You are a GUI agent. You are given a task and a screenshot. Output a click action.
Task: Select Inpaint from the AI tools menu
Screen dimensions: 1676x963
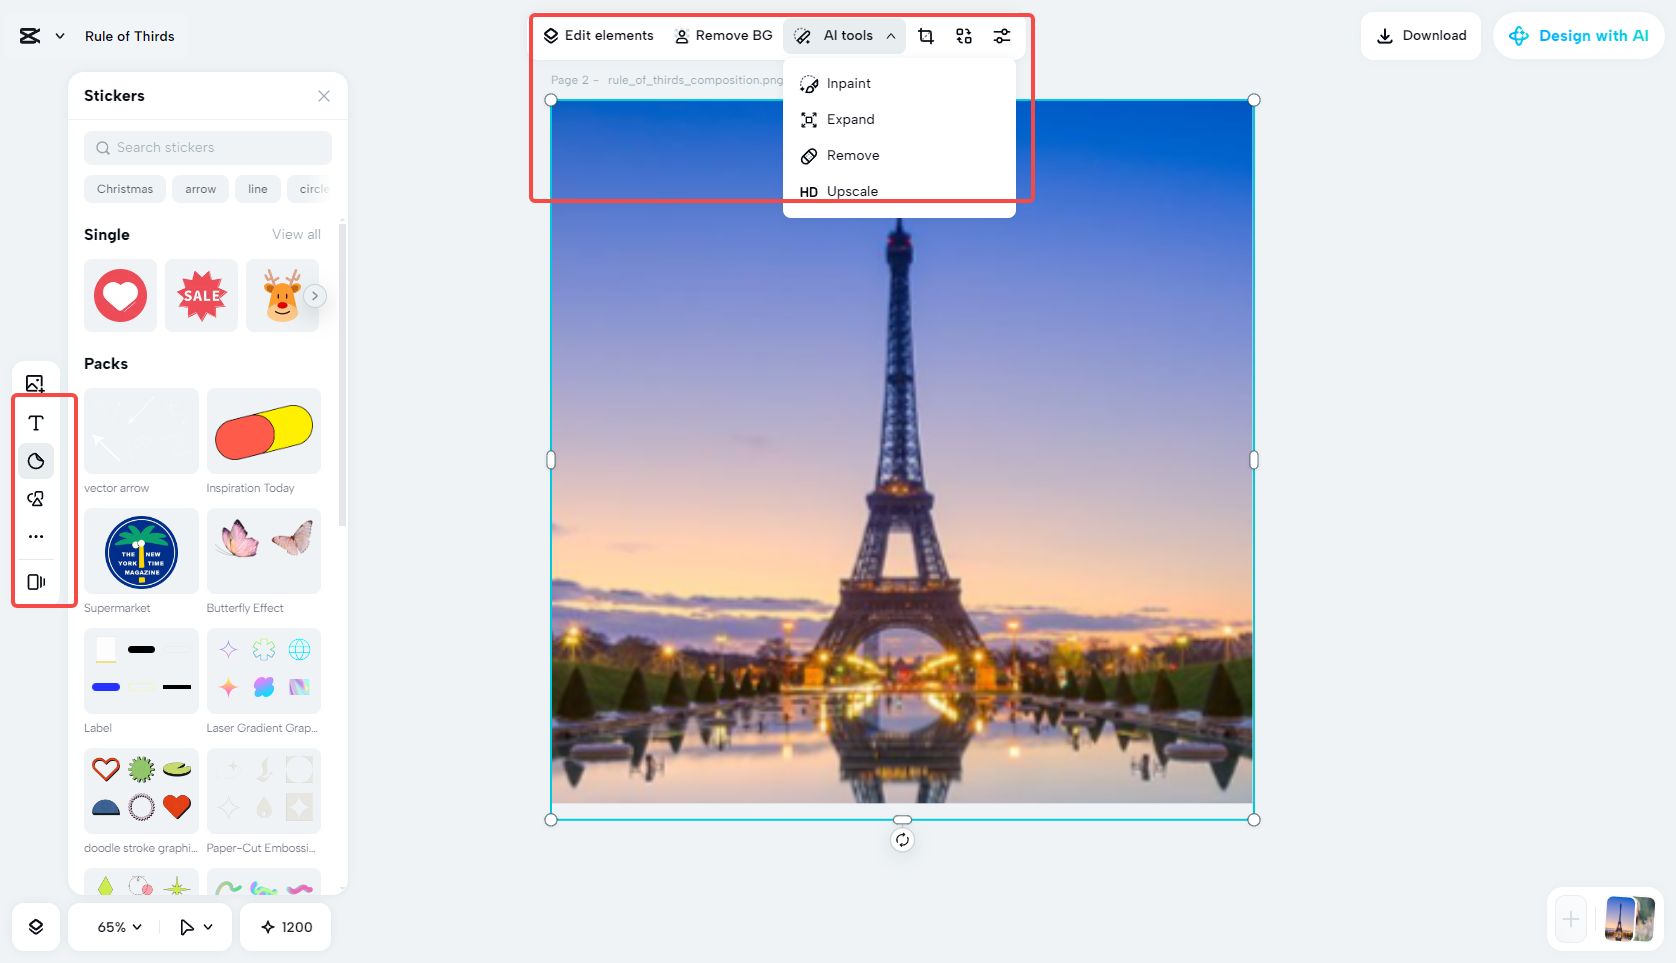pos(848,83)
